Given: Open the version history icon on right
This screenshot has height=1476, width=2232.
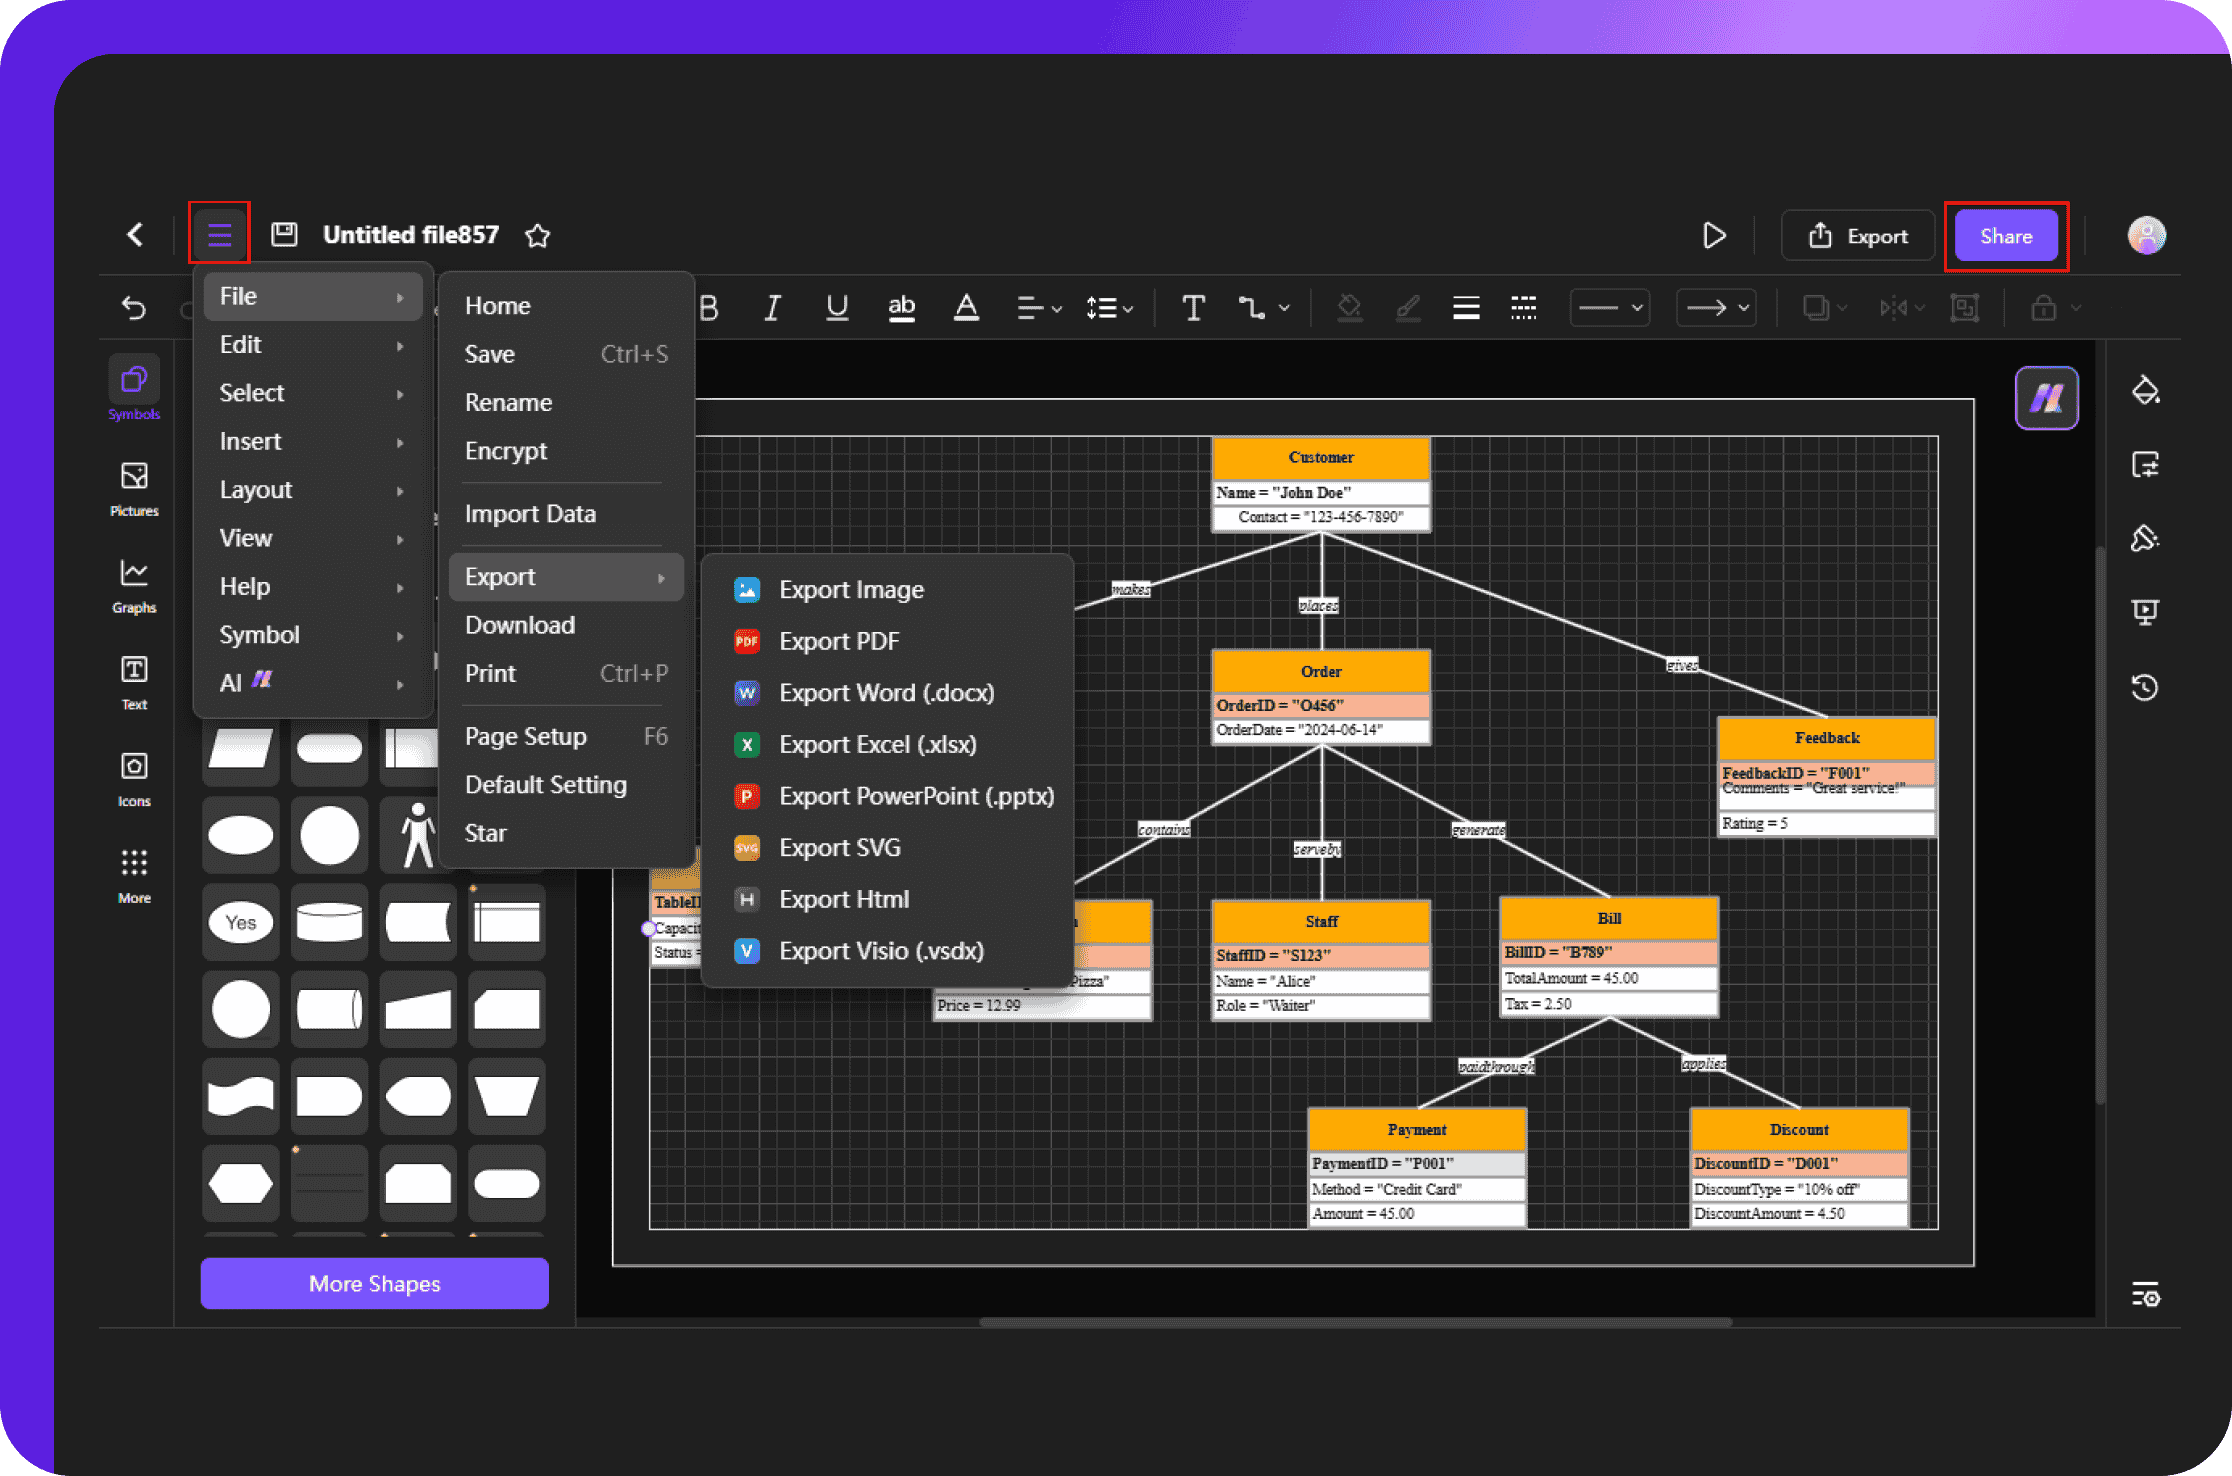Looking at the screenshot, I should 2145,687.
